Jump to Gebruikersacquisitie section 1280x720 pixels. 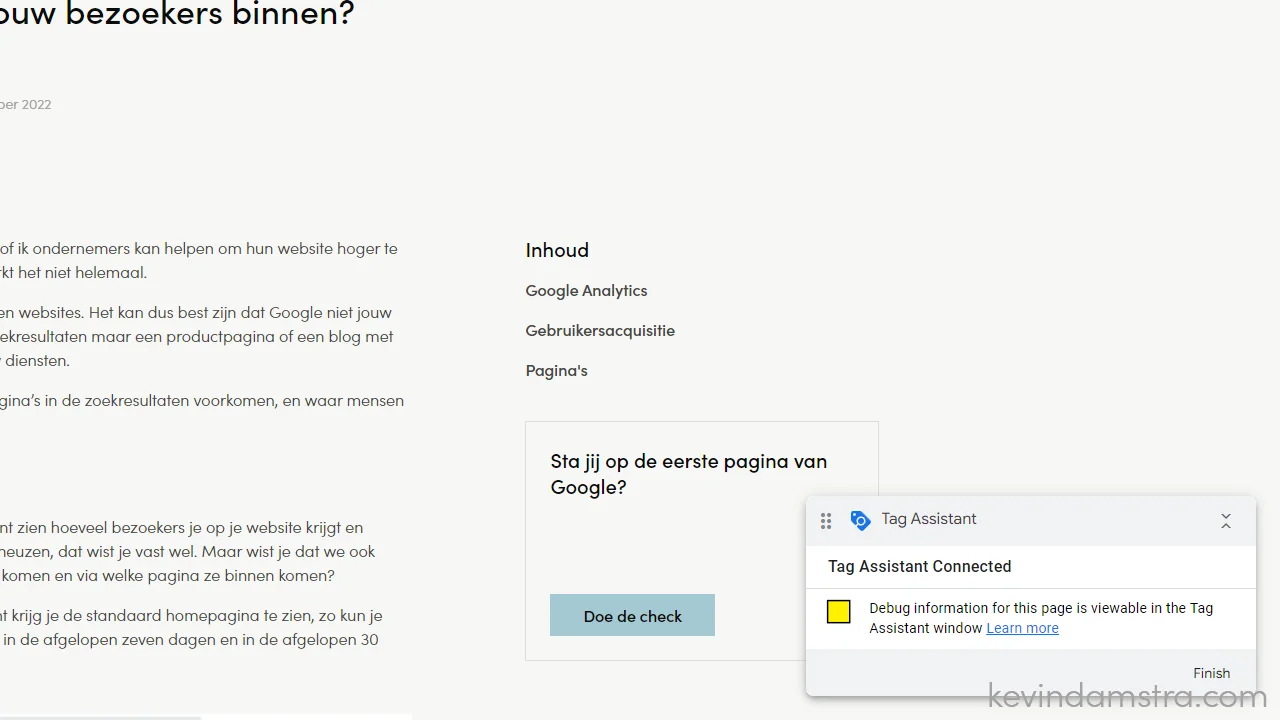pos(600,330)
